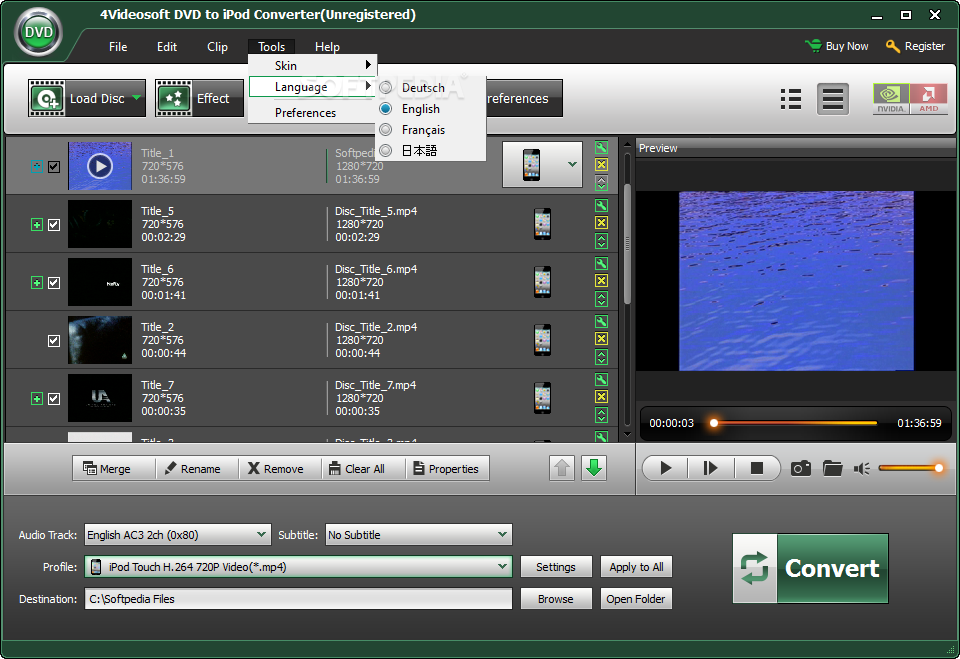Click reorder arrows icon for Title_6

tap(601, 299)
